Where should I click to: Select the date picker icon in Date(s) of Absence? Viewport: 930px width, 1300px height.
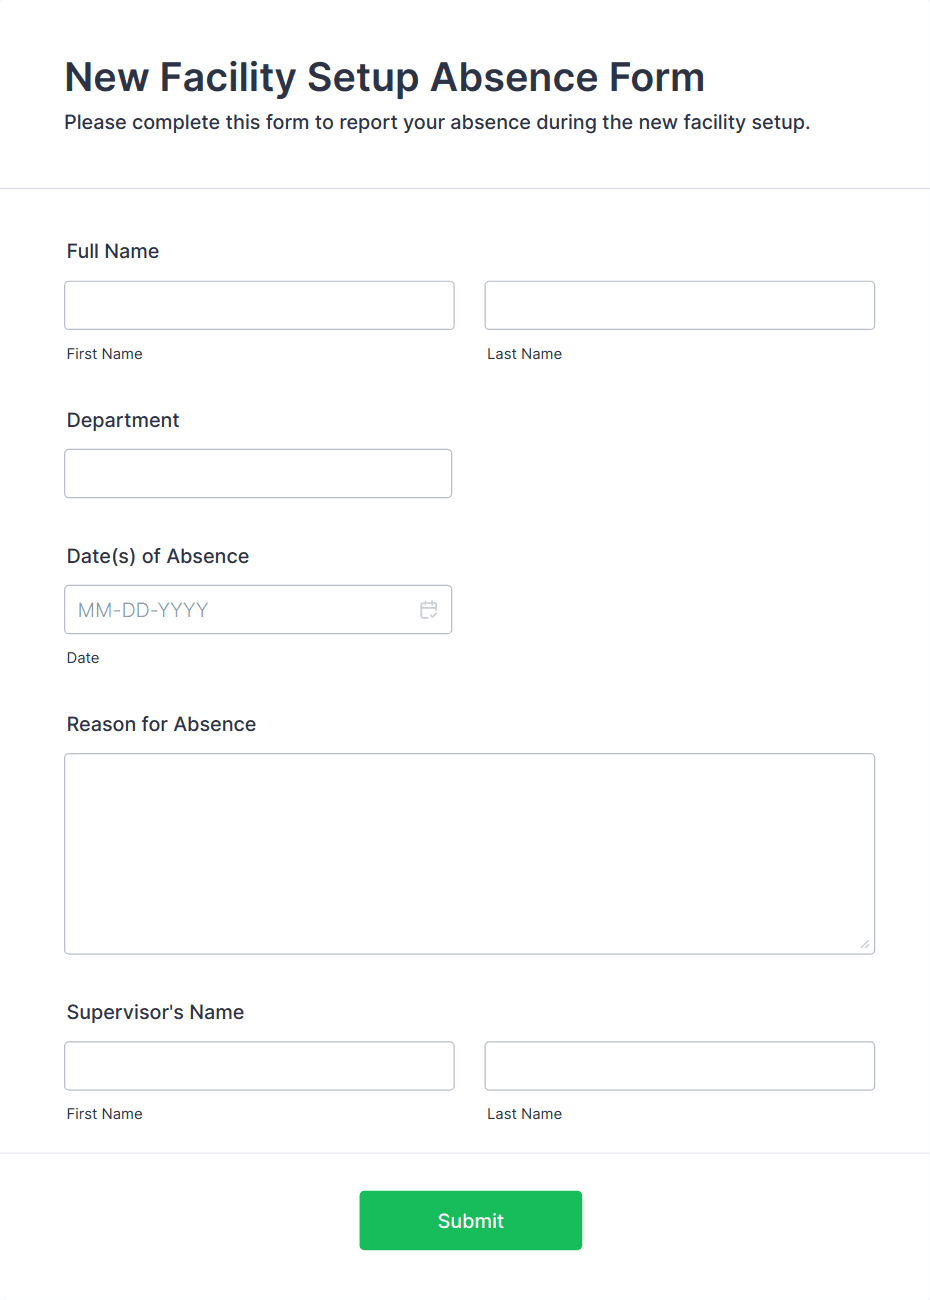pyautogui.click(x=428, y=609)
